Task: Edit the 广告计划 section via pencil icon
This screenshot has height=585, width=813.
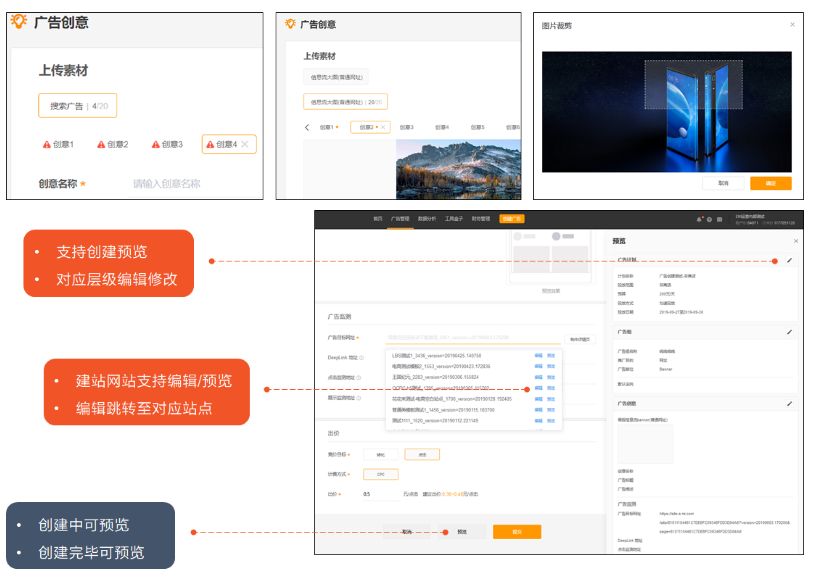Action: pos(790,260)
